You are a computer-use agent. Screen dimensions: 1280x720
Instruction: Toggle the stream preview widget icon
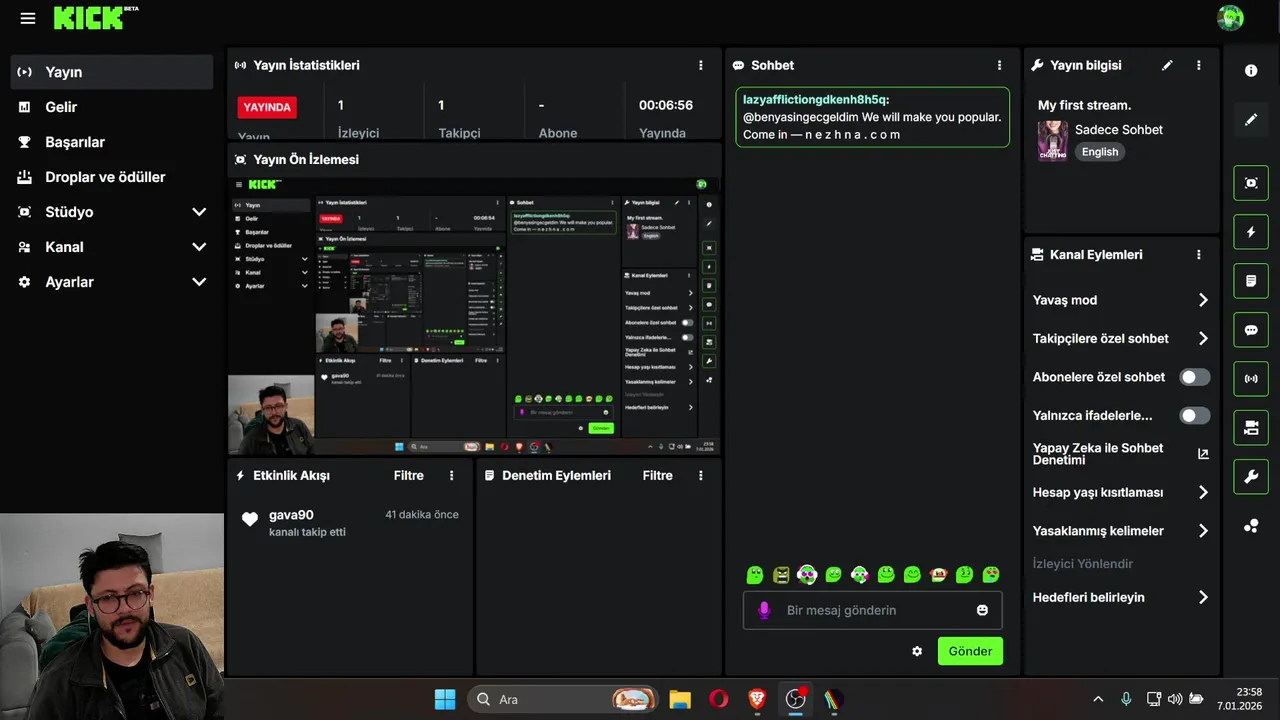[x=1251, y=183]
